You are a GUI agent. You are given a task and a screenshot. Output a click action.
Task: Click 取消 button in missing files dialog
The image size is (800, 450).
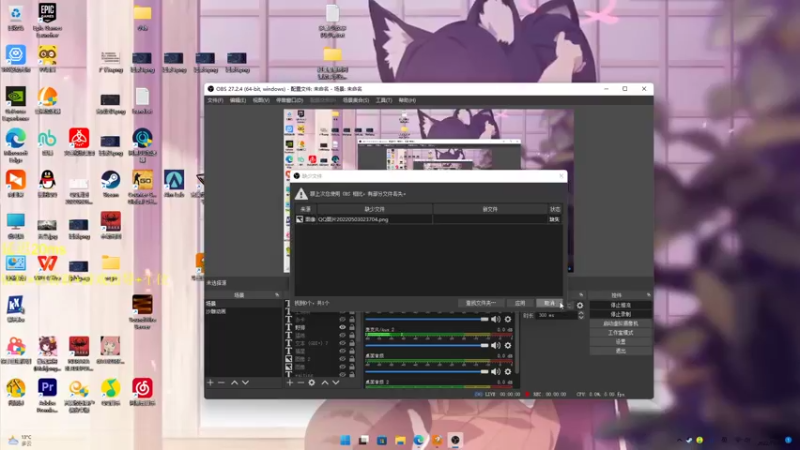549,303
